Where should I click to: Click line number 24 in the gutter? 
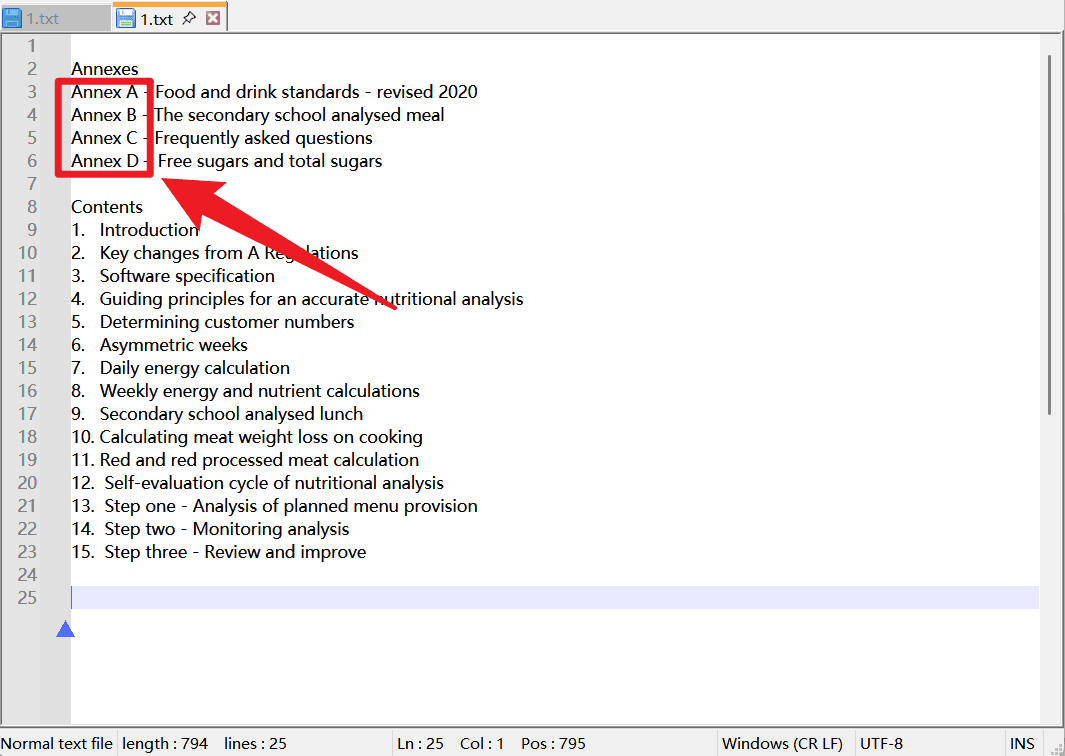point(28,575)
